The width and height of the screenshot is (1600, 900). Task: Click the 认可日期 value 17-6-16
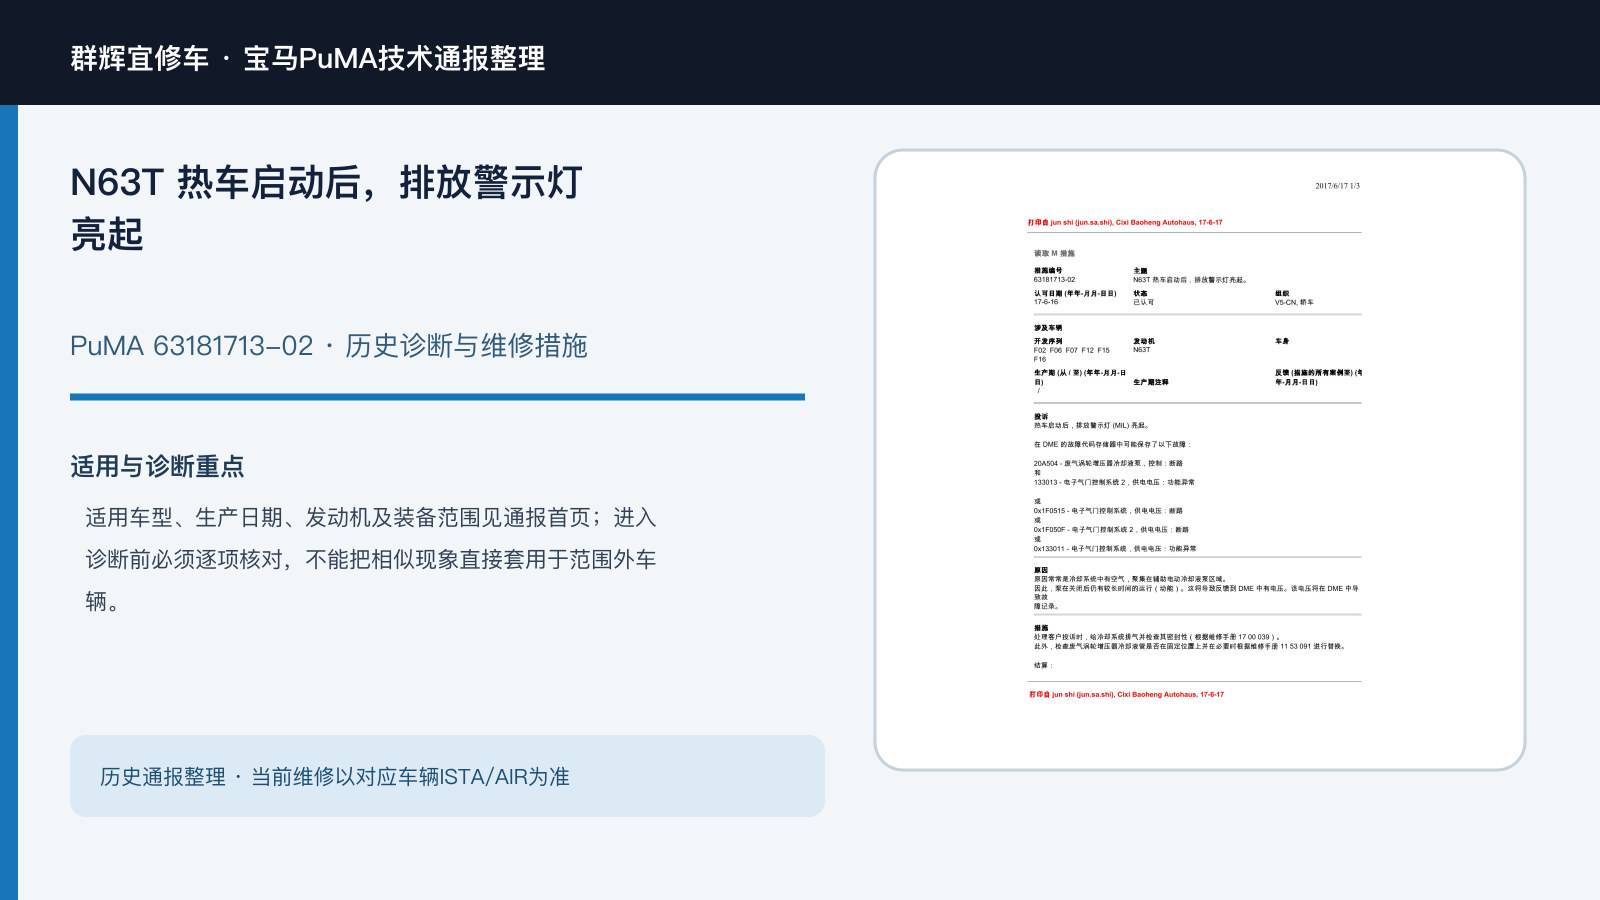pyautogui.click(x=1046, y=302)
